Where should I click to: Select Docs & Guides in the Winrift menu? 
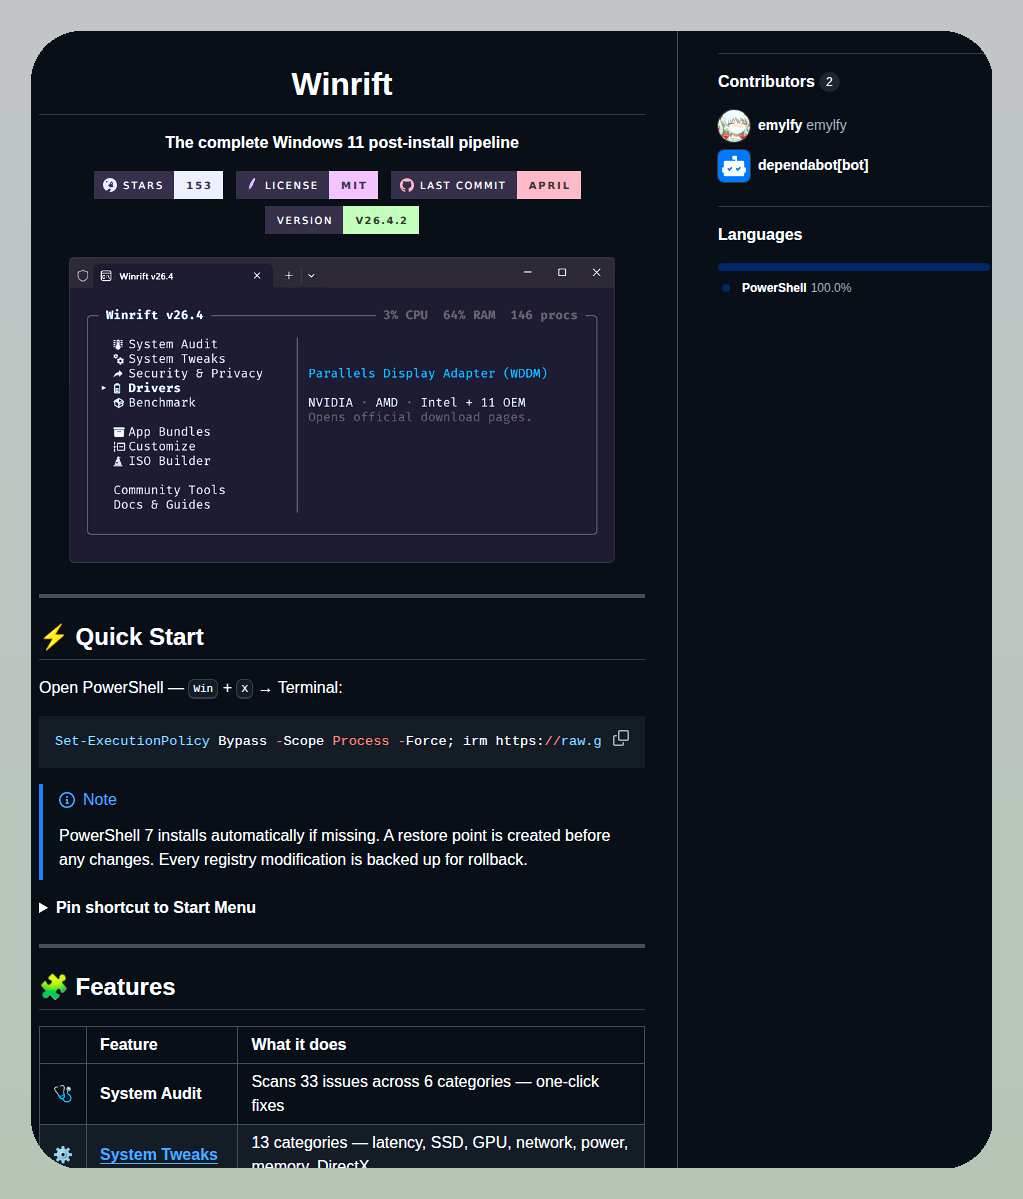pyautogui.click(x=161, y=504)
